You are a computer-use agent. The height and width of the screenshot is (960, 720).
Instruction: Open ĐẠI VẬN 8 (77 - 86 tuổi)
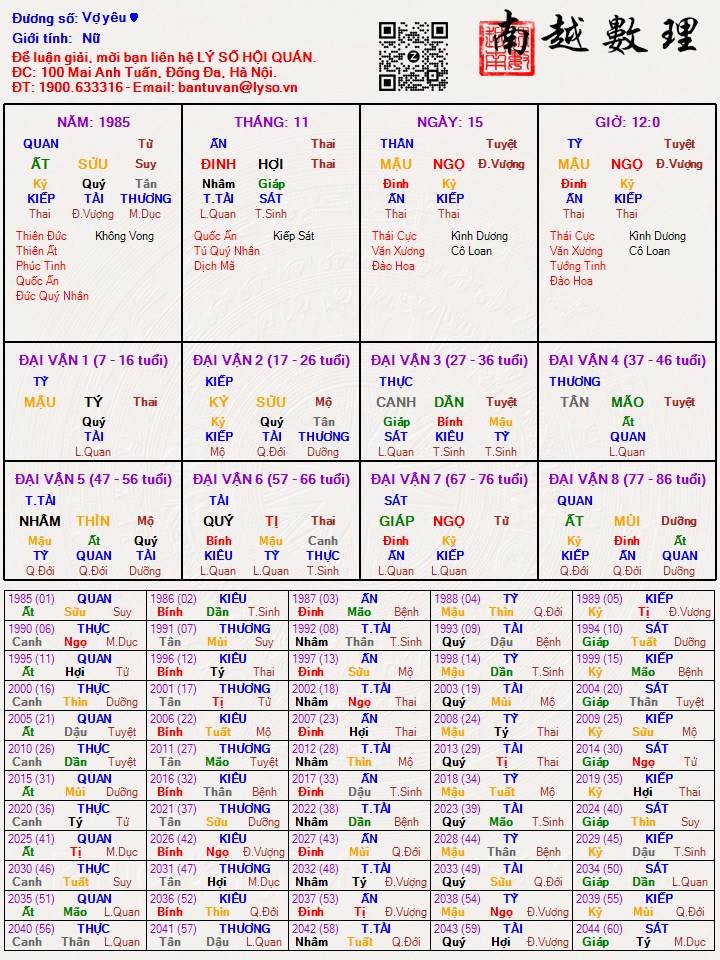click(x=627, y=479)
